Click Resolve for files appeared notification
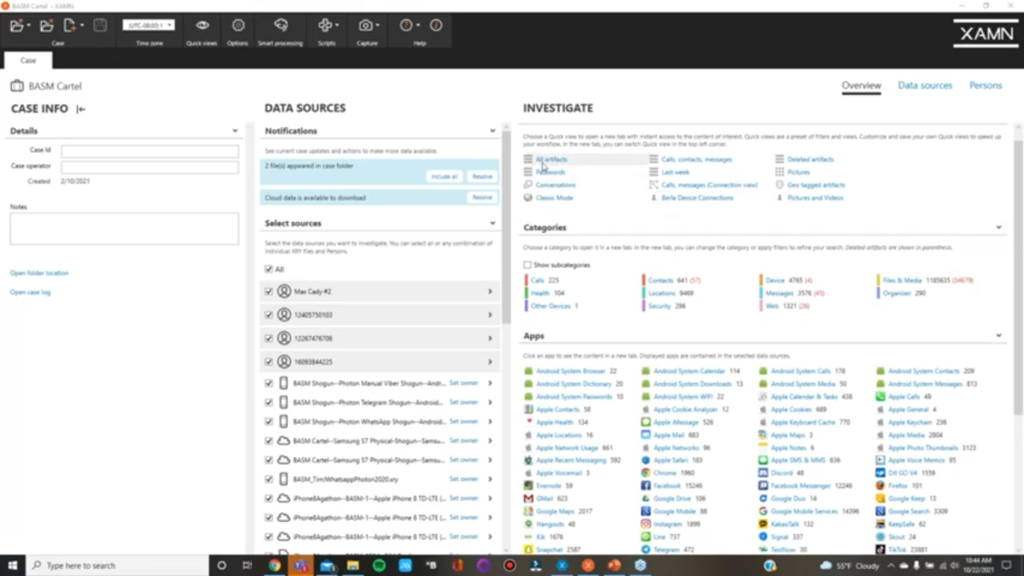This screenshot has width=1024, height=576. 482,176
